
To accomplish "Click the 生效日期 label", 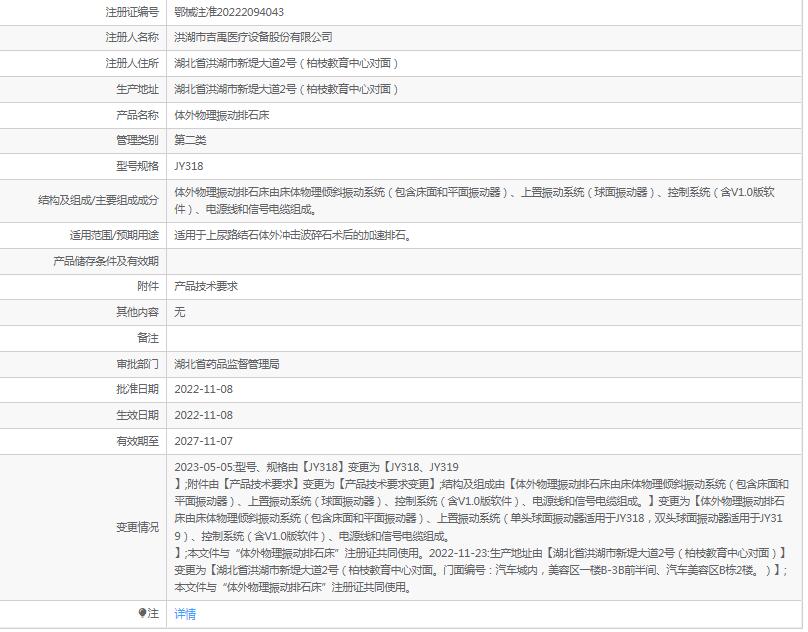I will pyautogui.click(x=137, y=415).
